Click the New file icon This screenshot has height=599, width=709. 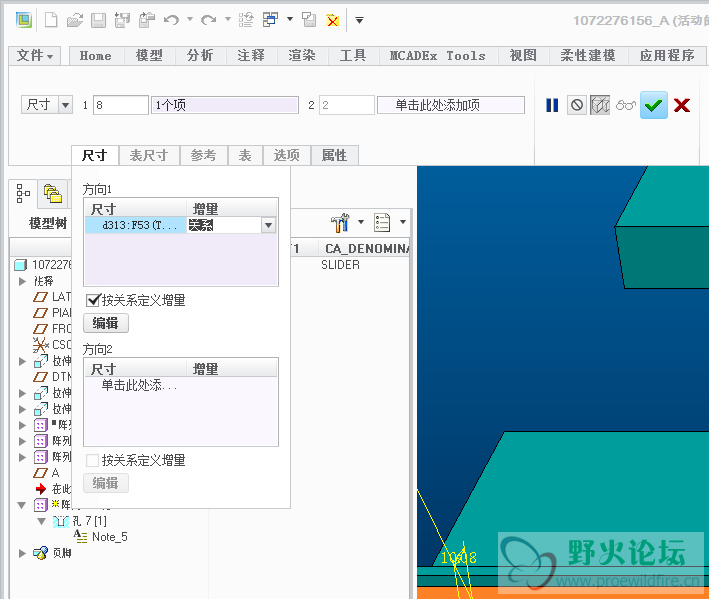tap(51, 20)
